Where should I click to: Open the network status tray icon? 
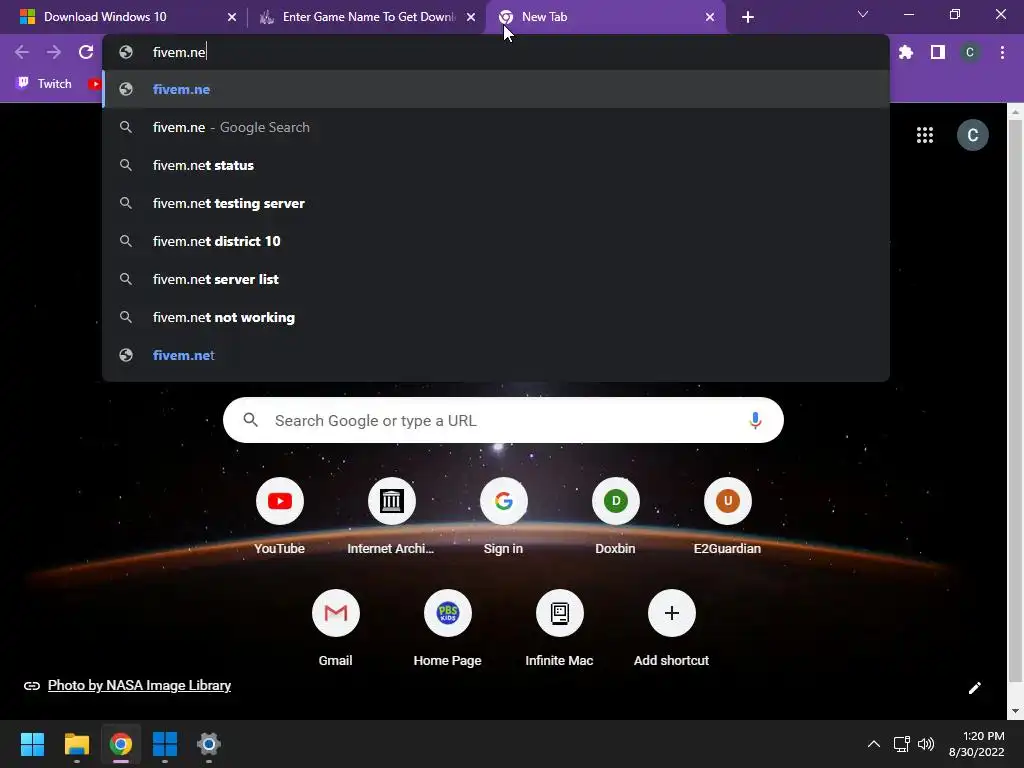pos(902,744)
